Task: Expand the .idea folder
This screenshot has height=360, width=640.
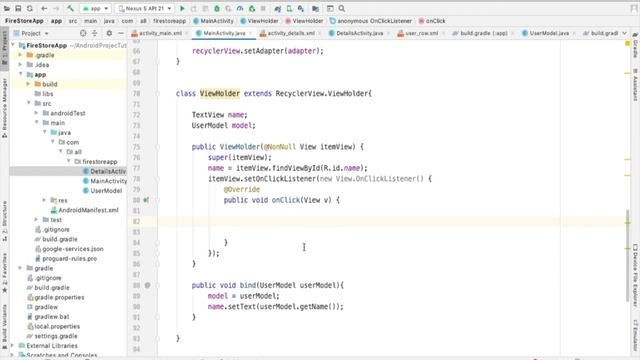Action: tap(20, 64)
